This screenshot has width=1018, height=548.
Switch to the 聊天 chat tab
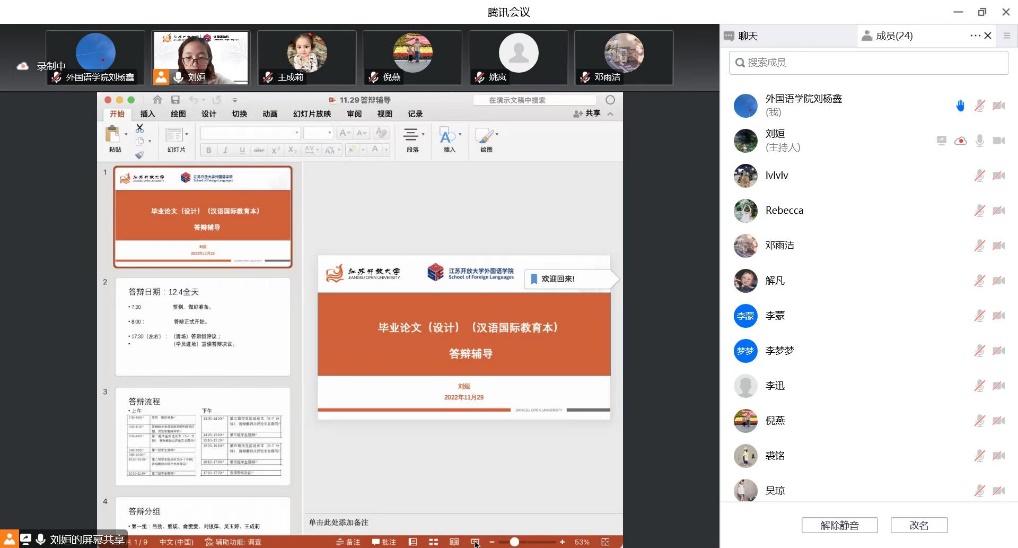(747, 36)
